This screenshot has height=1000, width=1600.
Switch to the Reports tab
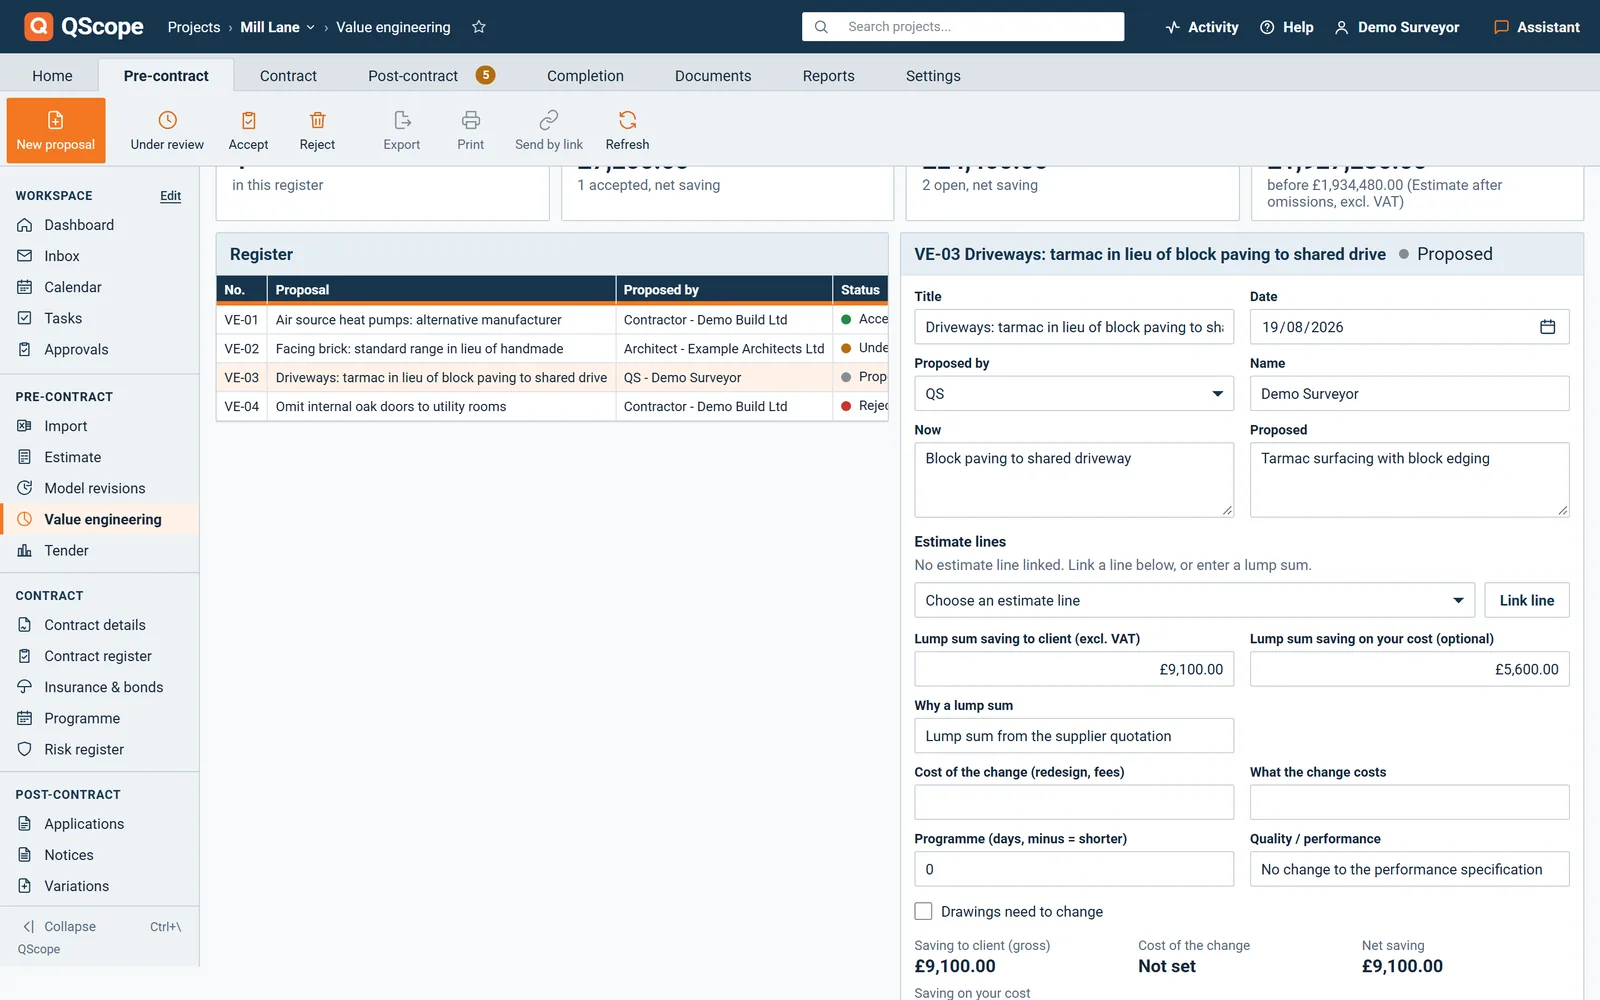[828, 76]
